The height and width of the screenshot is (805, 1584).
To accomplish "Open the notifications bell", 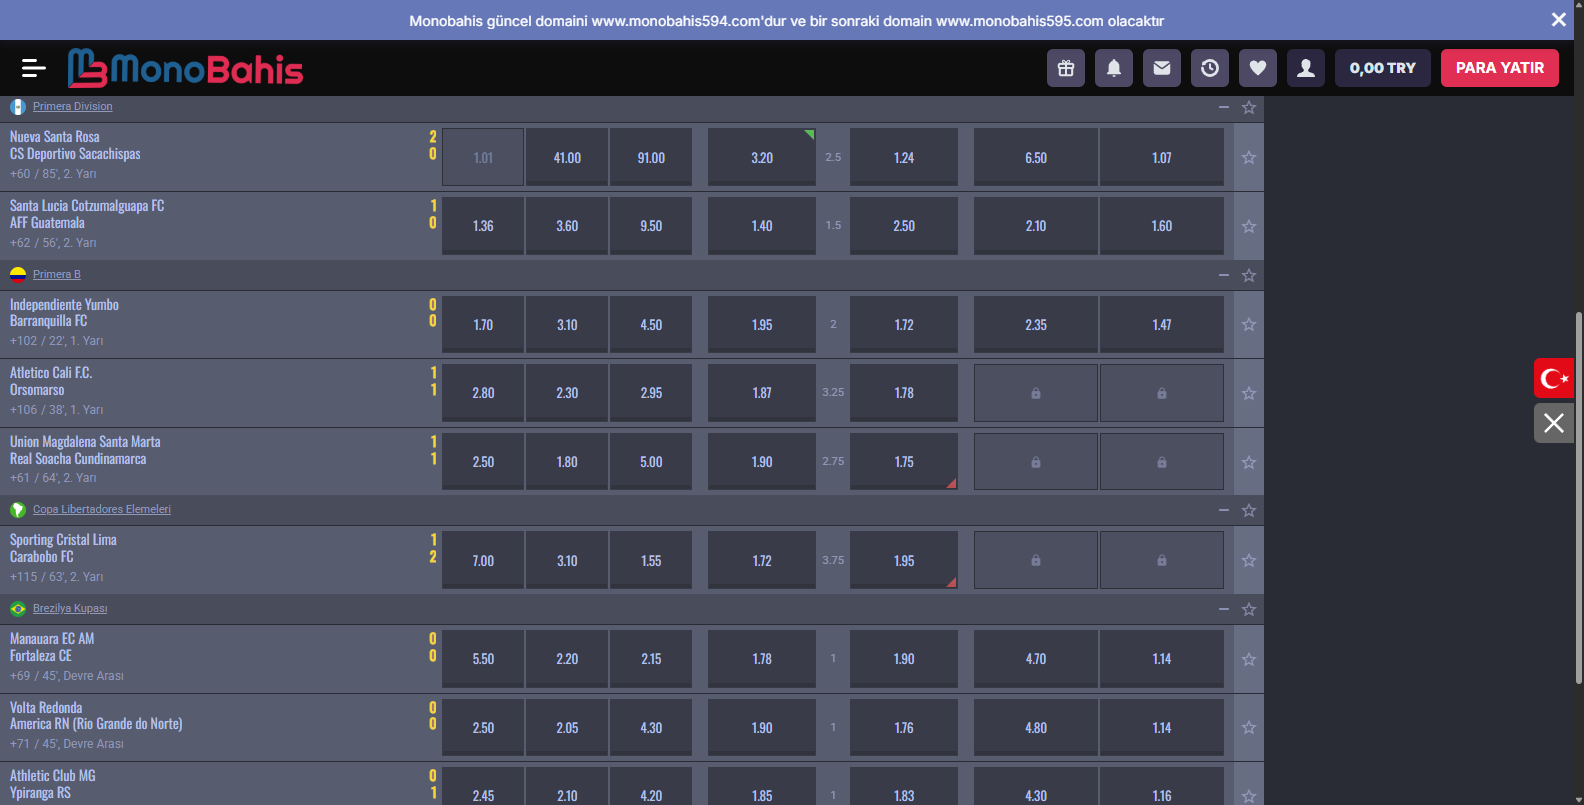I will (1114, 68).
